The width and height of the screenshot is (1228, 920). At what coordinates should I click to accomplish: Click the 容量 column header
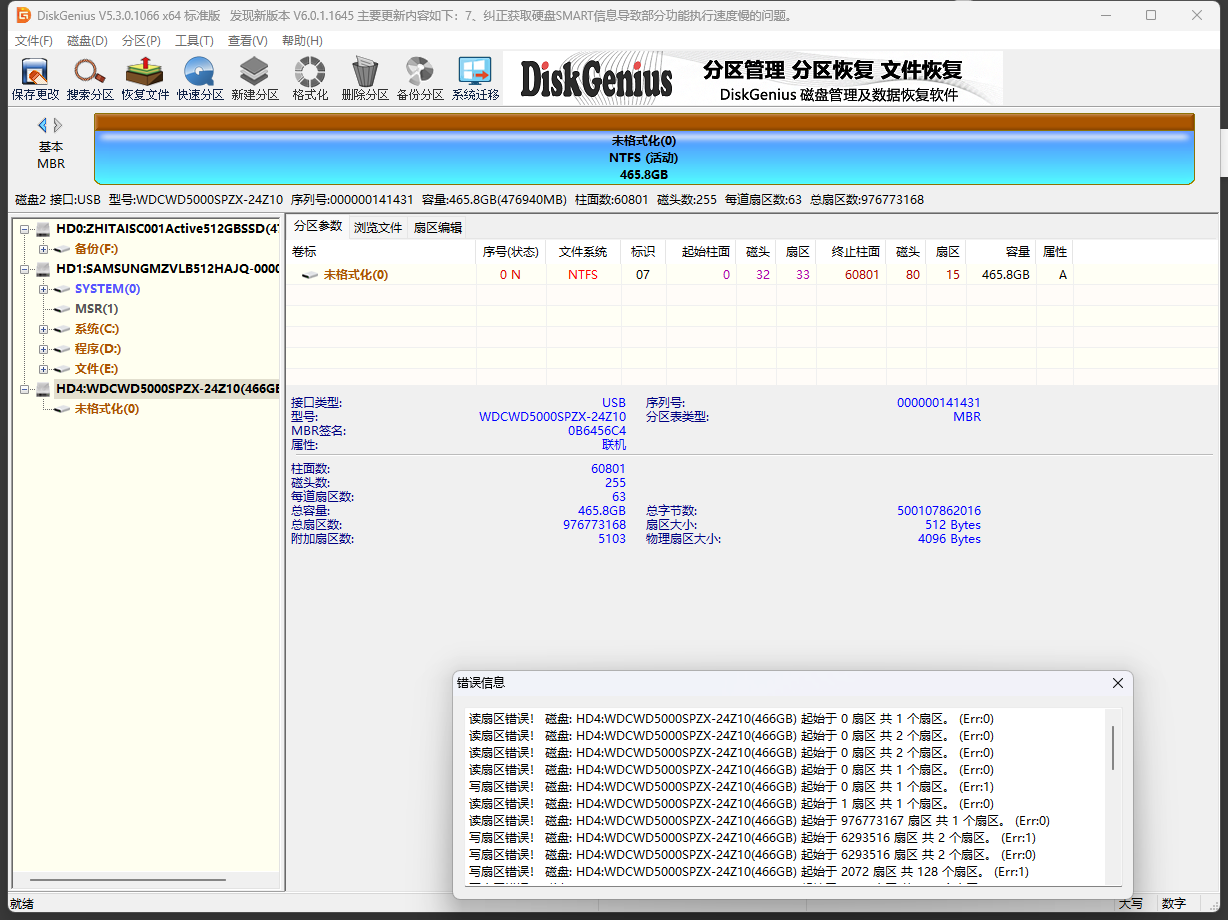coord(1001,251)
